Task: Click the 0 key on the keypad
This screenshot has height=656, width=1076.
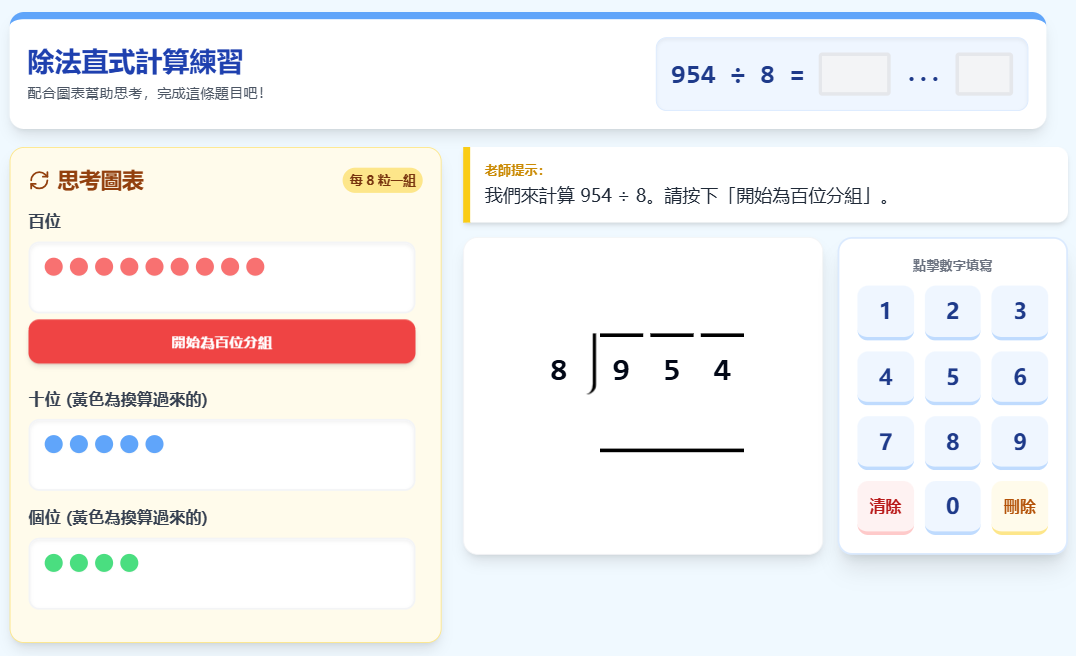Action: 952,506
